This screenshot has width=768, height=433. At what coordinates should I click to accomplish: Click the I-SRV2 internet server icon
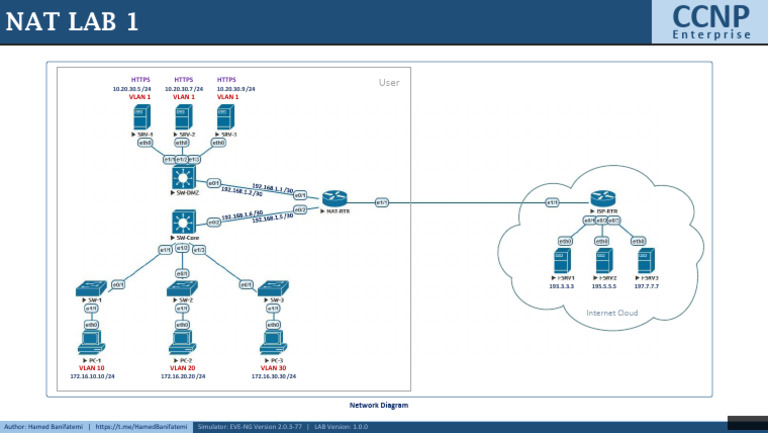604,261
